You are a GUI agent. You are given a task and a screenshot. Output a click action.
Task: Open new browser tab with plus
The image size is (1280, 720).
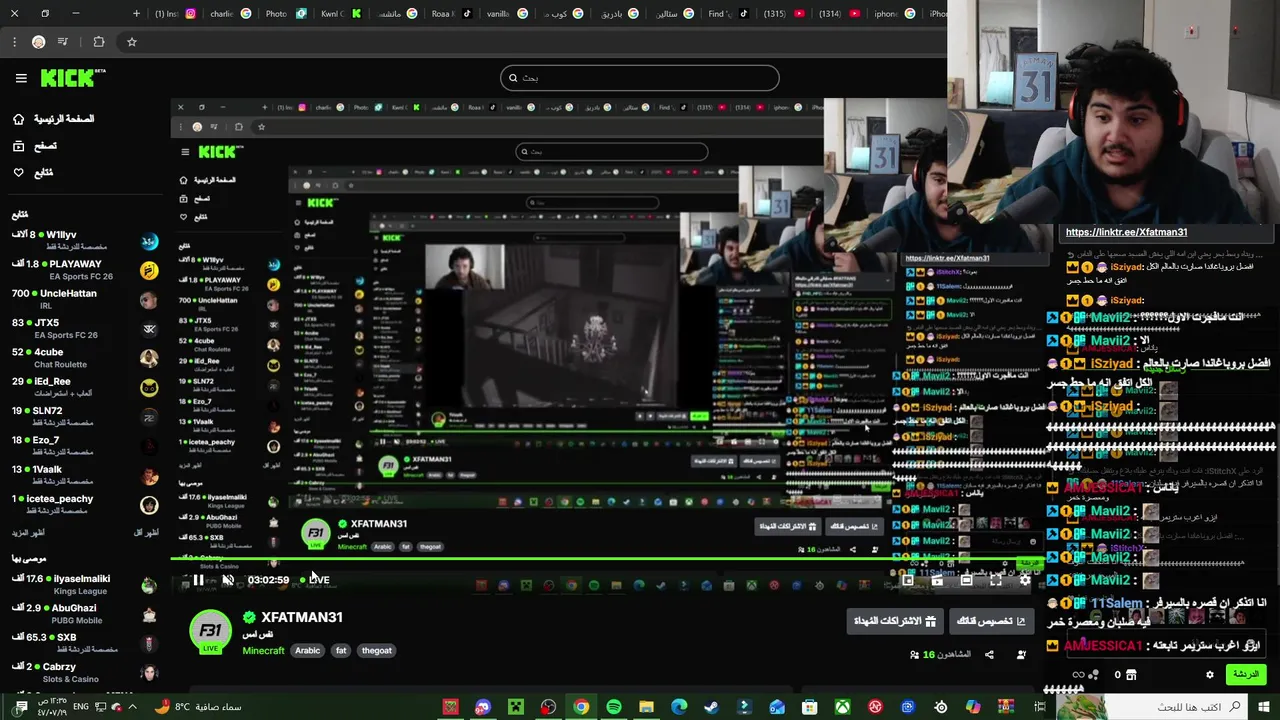coord(136,14)
